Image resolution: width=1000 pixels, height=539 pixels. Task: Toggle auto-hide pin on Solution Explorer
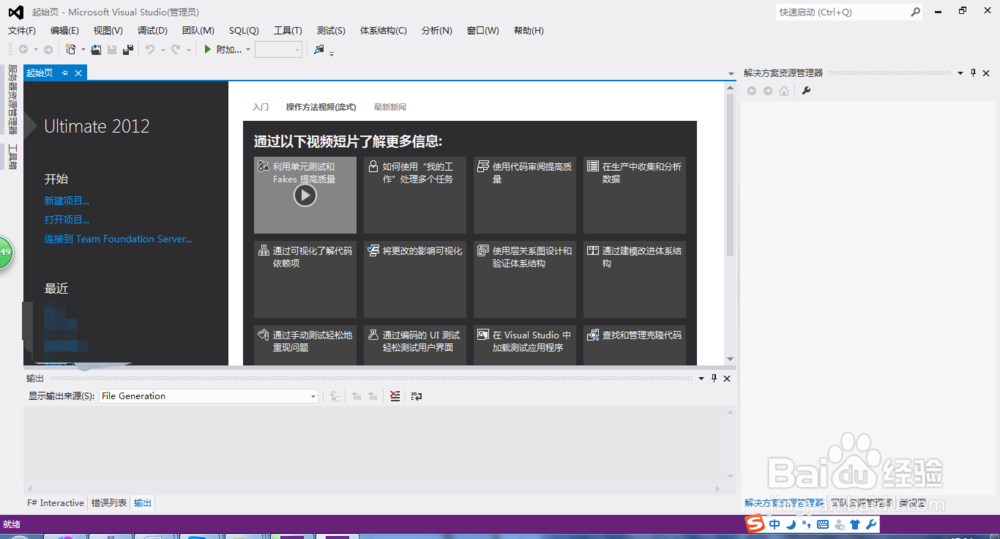[973, 73]
